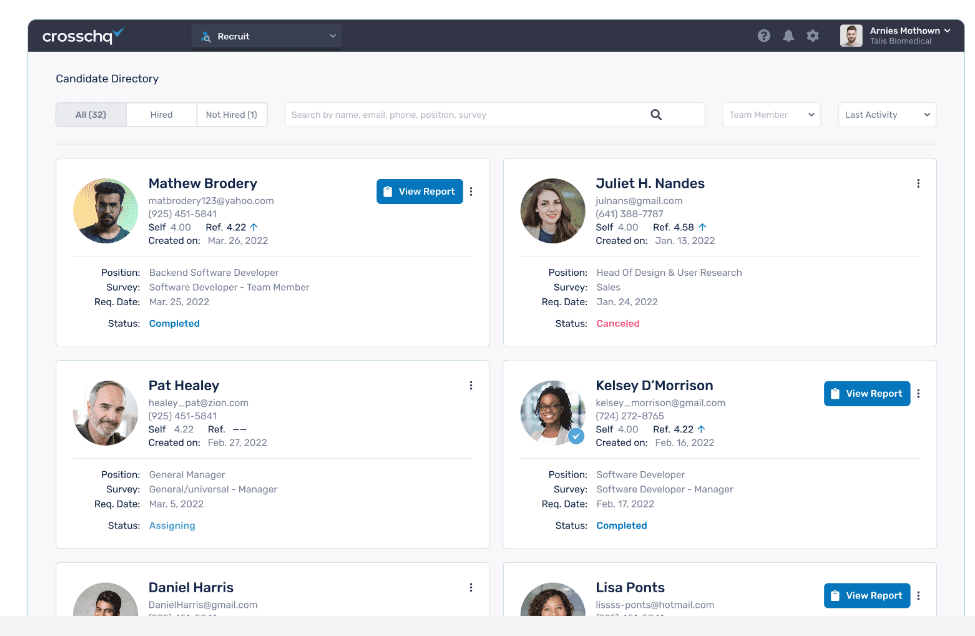Image resolution: width=975 pixels, height=636 pixels.
Task: Open Daniel Harris candidate name
Action: click(191, 588)
